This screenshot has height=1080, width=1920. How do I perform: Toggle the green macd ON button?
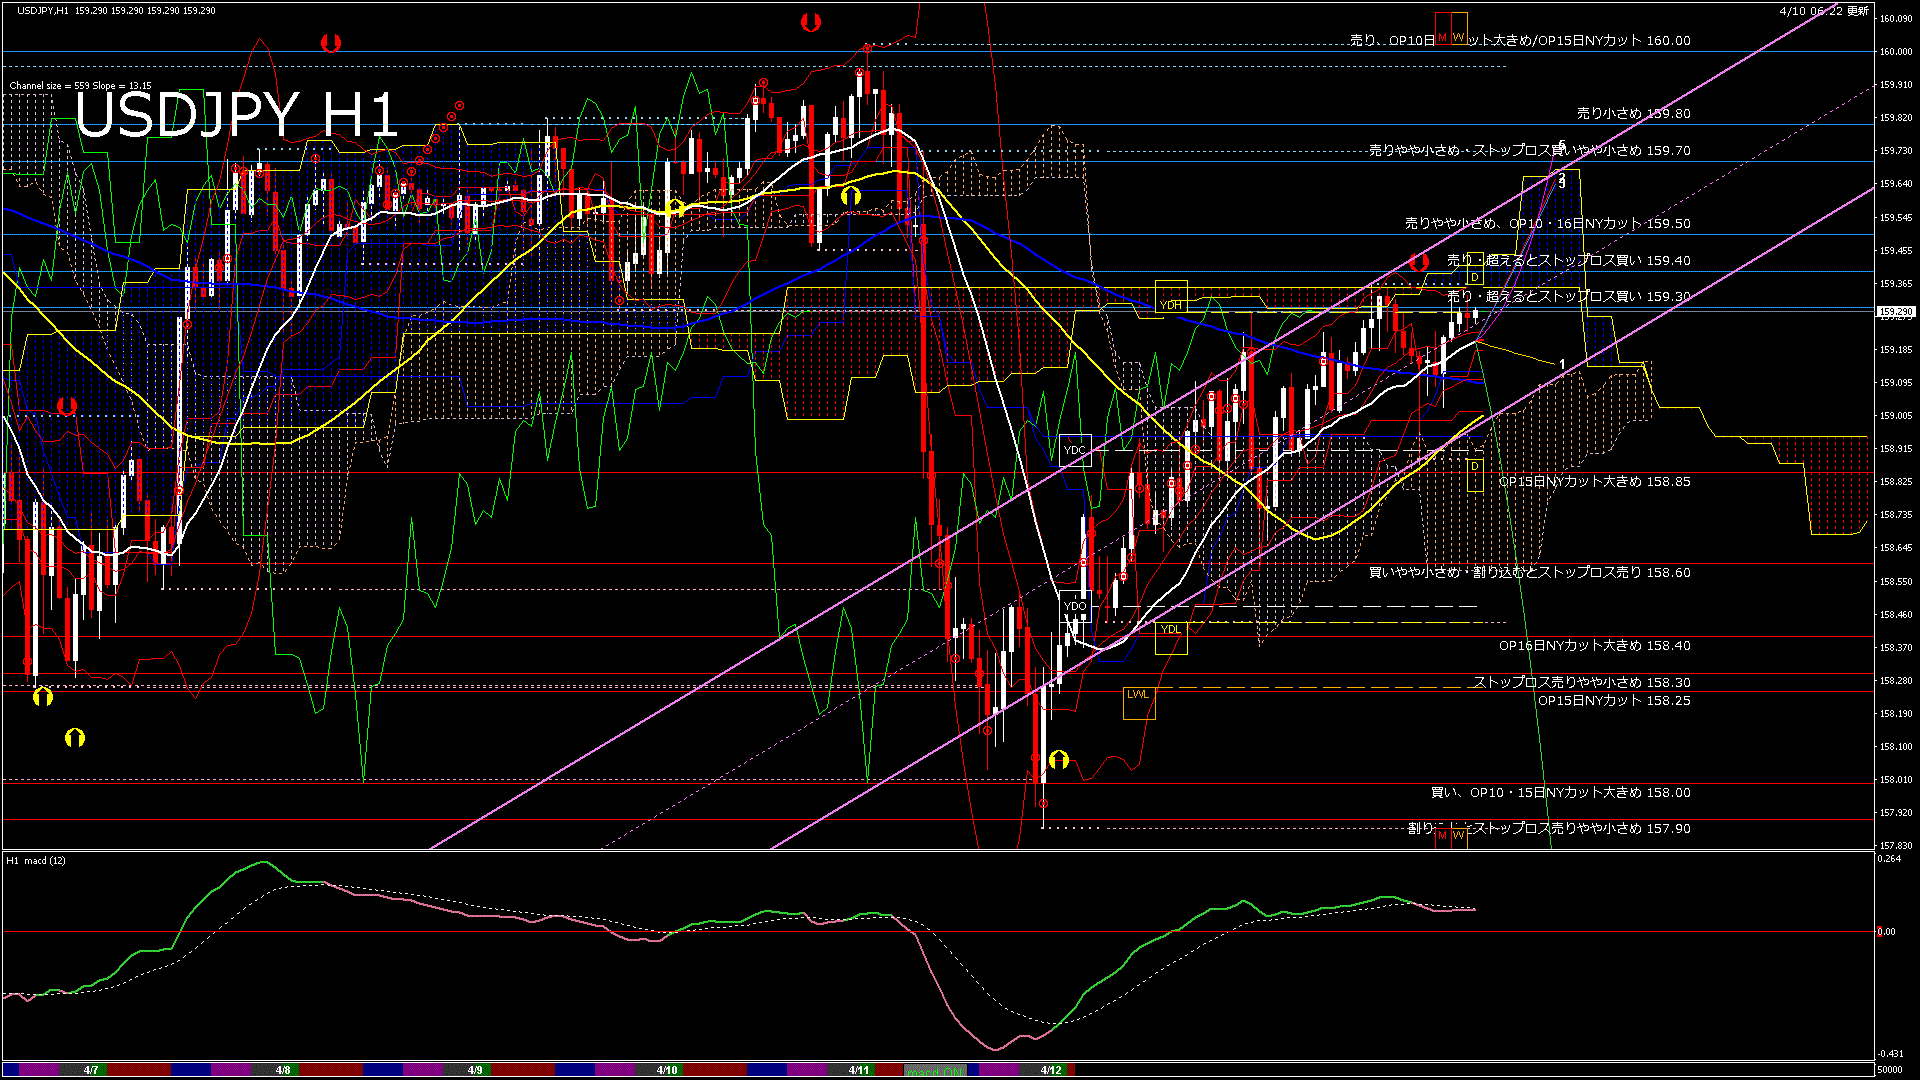click(935, 1071)
